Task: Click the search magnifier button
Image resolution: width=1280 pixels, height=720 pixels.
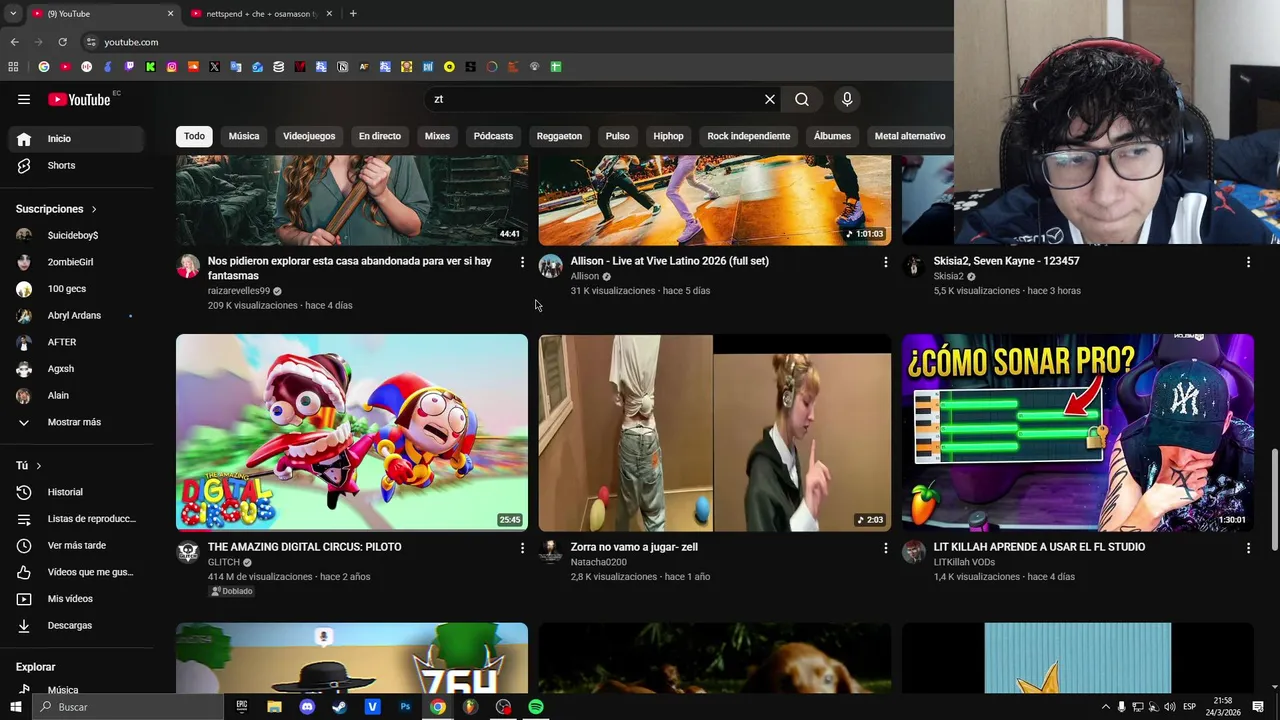Action: (x=802, y=99)
